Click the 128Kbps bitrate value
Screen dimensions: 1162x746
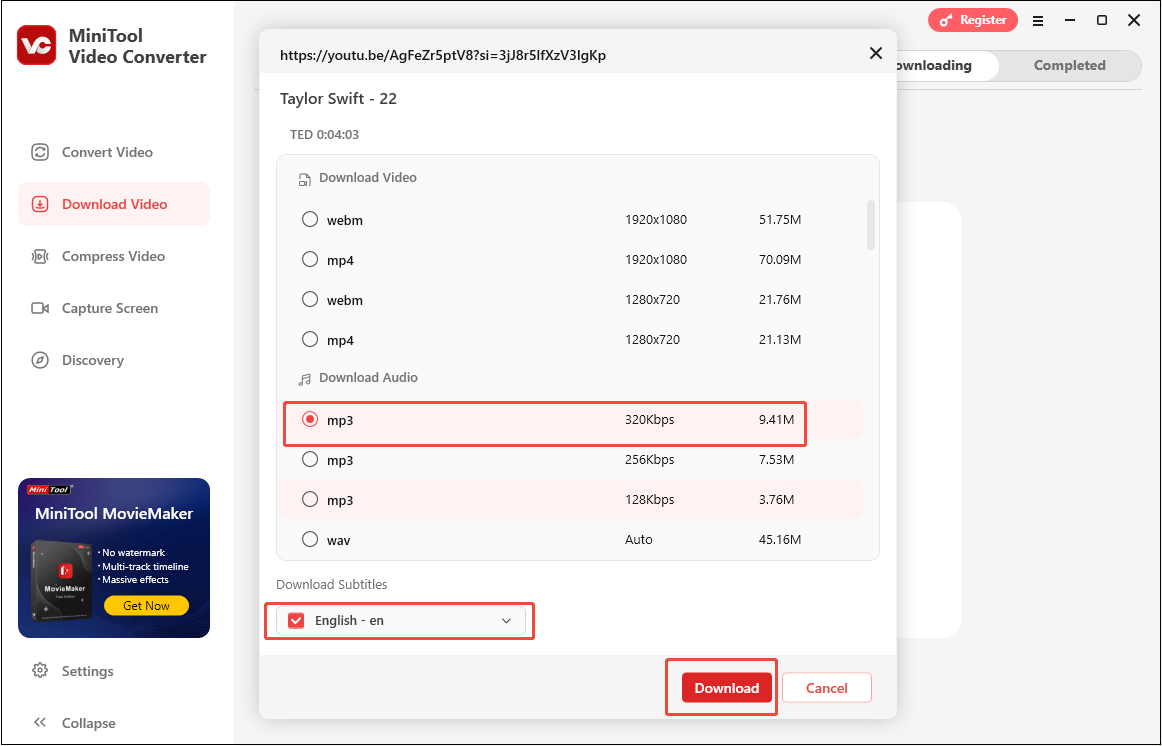[x=649, y=499]
